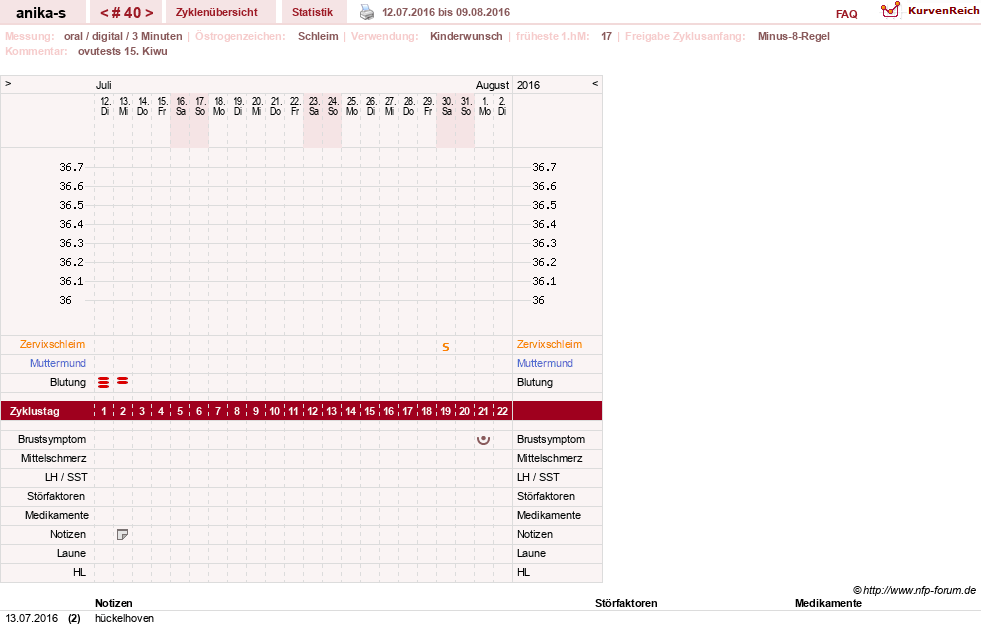Click the left Mittelschmerz row label
The image size is (981, 642).
pos(53,458)
